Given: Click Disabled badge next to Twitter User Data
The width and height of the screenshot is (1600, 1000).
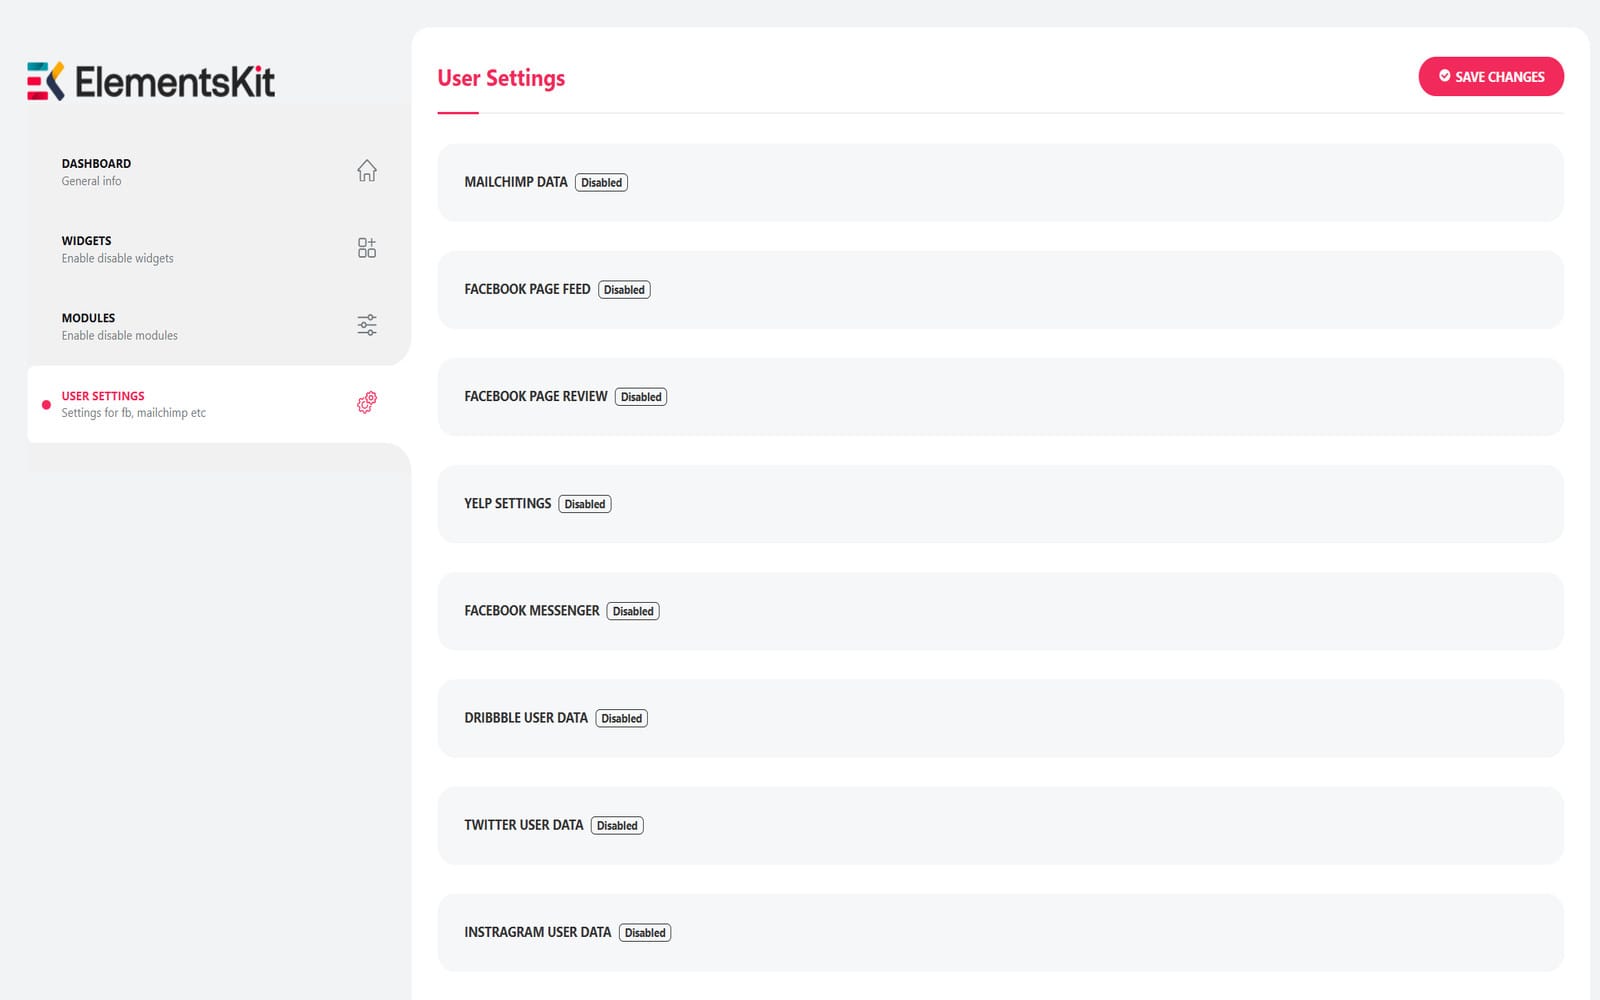Looking at the screenshot, I should click(x=617, y=825).
